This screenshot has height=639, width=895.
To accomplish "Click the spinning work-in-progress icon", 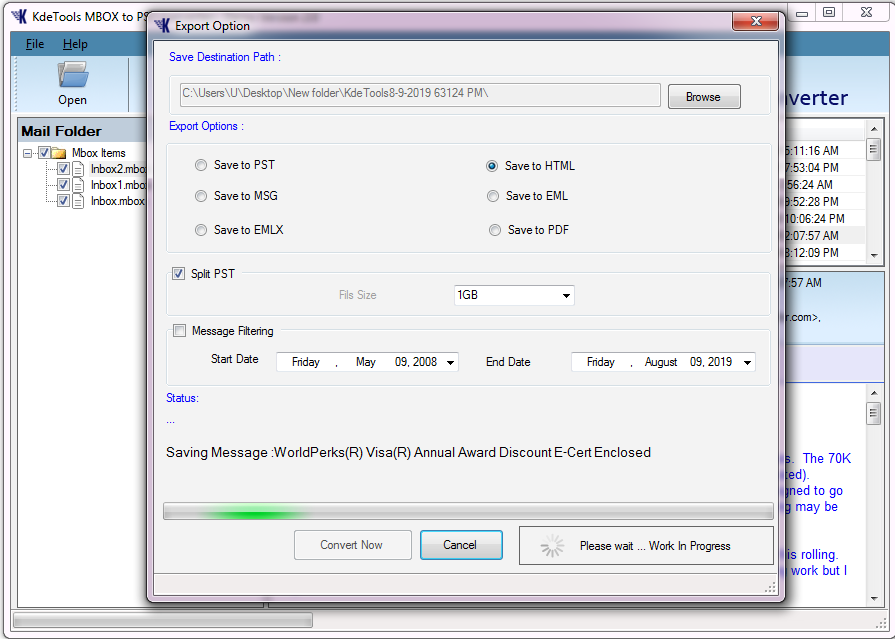I will pos(552,546).
